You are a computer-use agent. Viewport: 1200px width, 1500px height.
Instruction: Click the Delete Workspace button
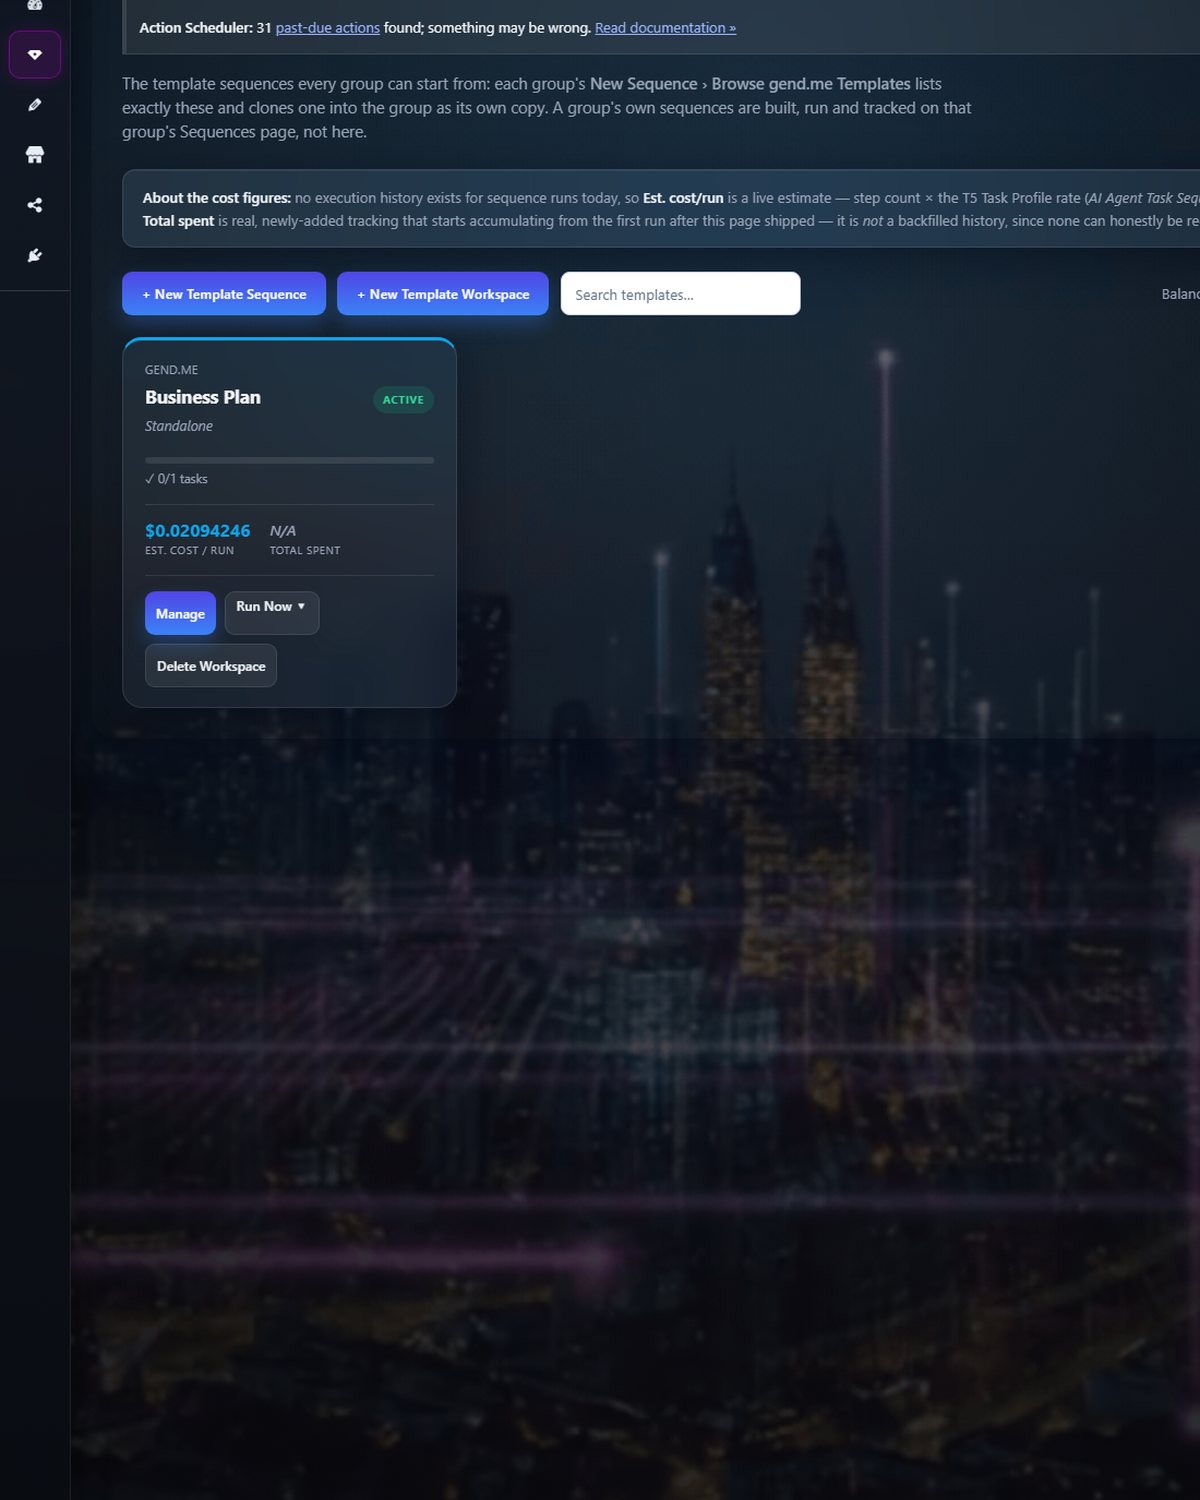(x=211, y=666)
